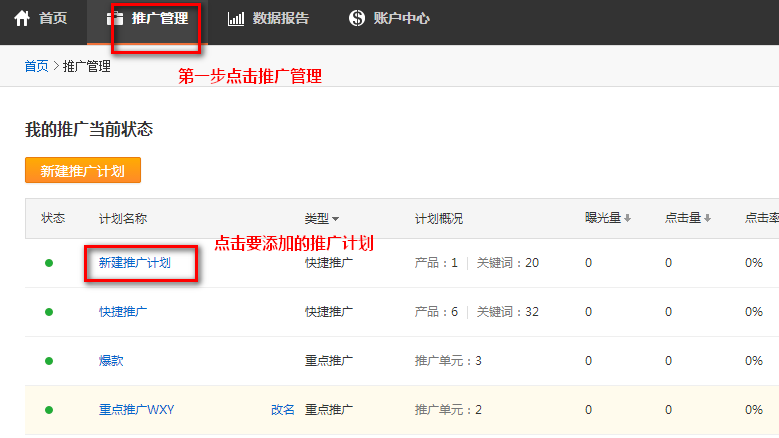The image size is (779, 438).
Task: Click green status dot for 爆款 row
Action: point(48,360)
